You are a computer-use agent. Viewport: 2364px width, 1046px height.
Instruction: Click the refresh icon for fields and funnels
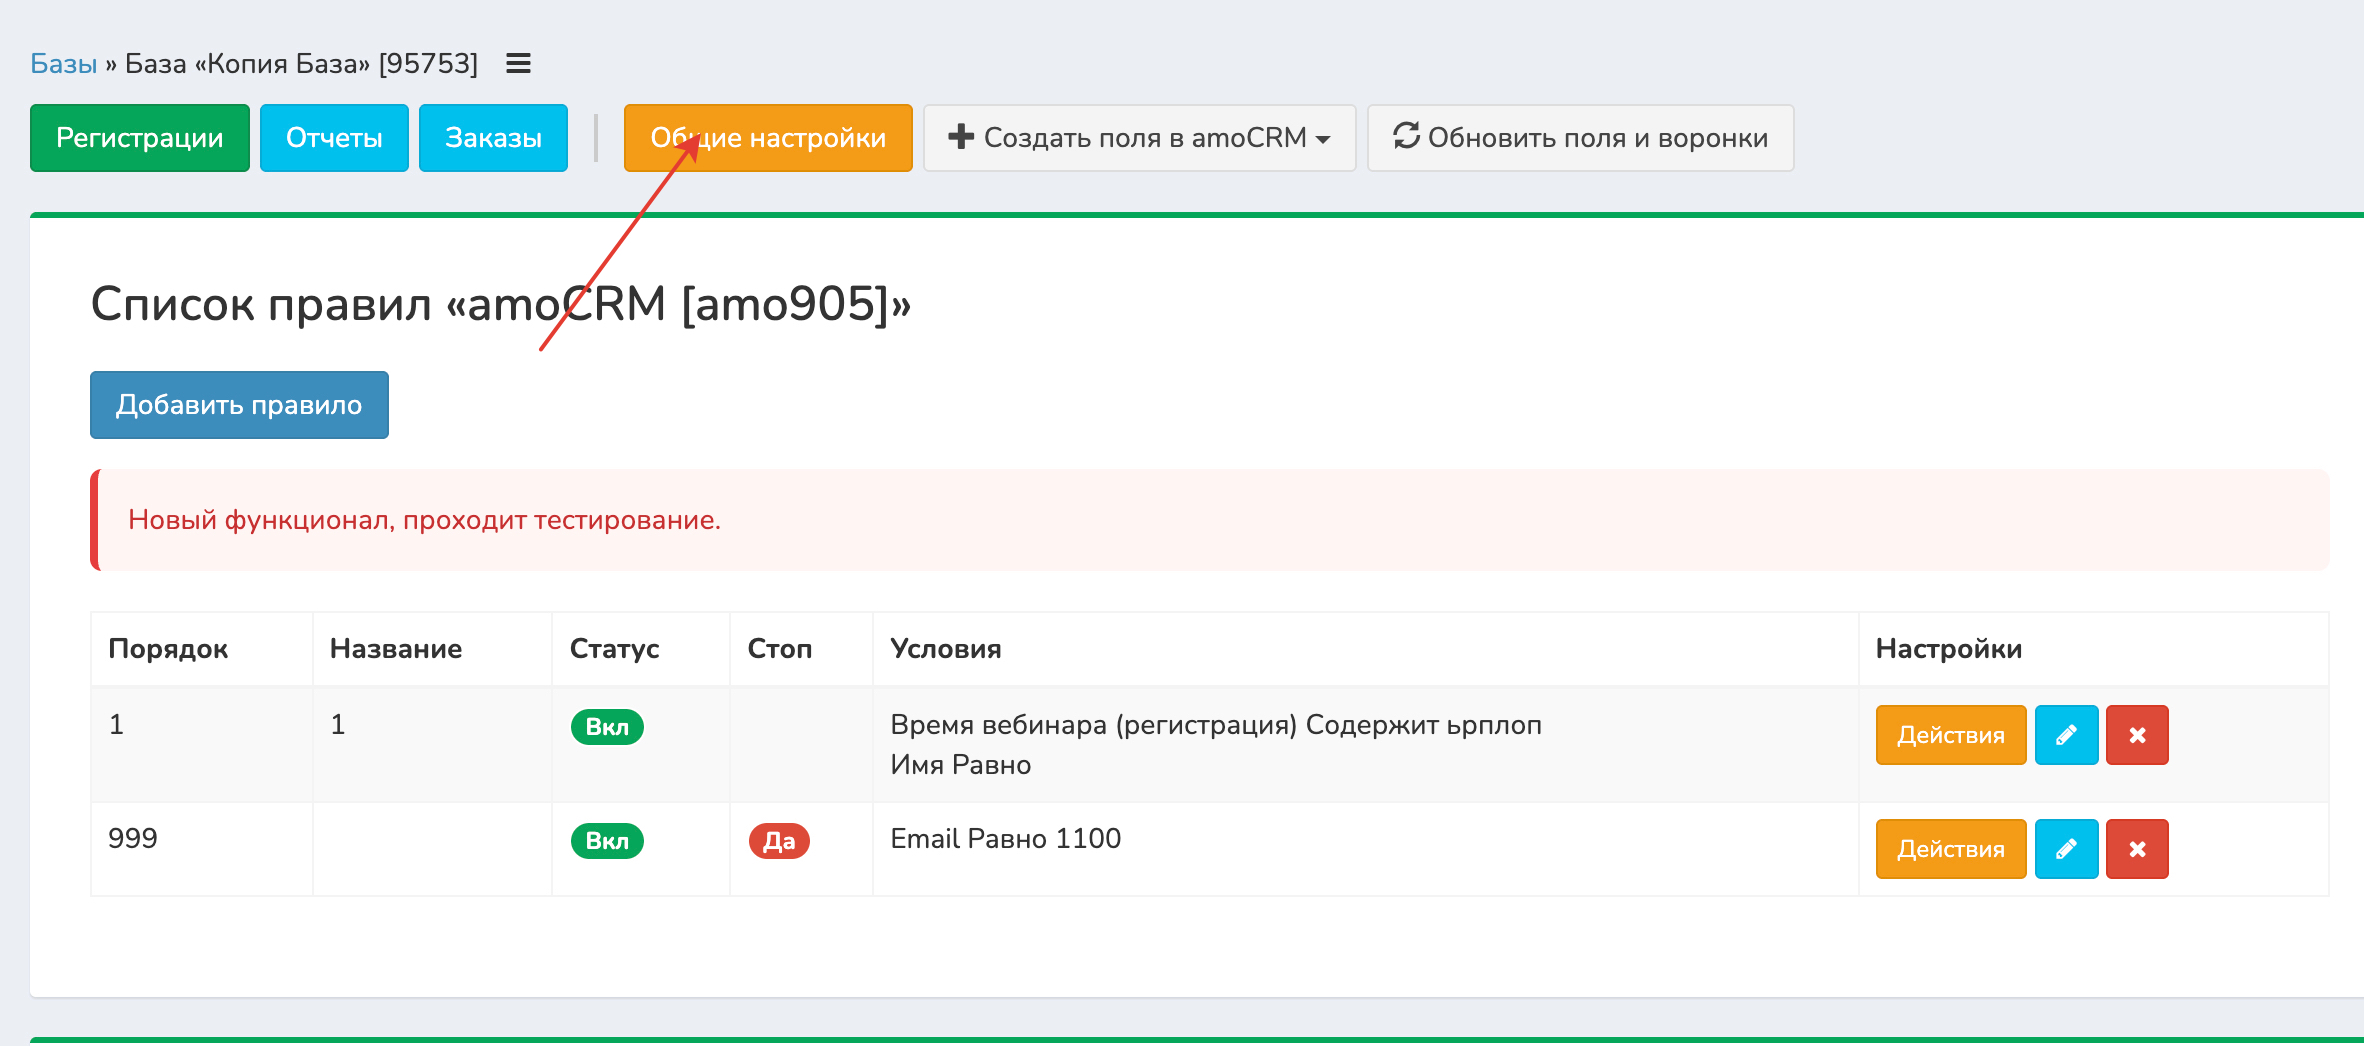pyautogui.click(x=1406, y=136)
